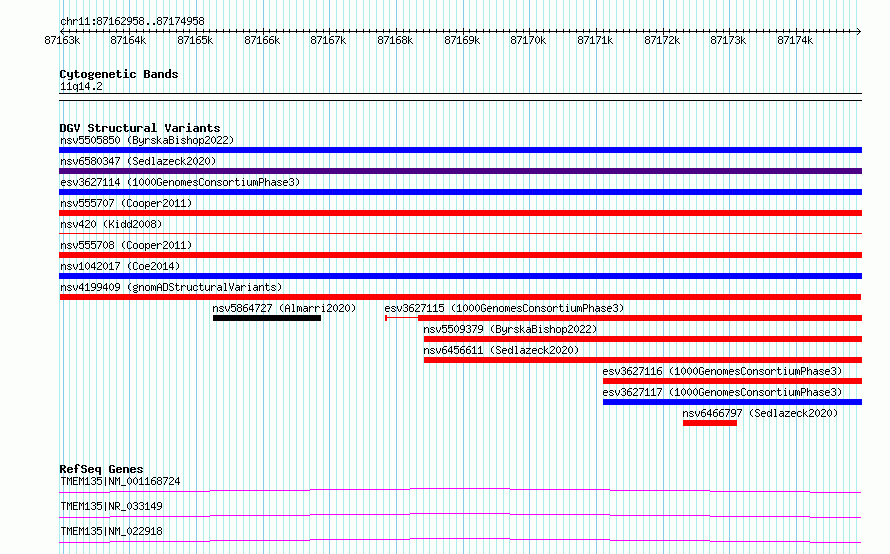
Task: Select the black bar under nsv5864727
Action: coord(267,318)
